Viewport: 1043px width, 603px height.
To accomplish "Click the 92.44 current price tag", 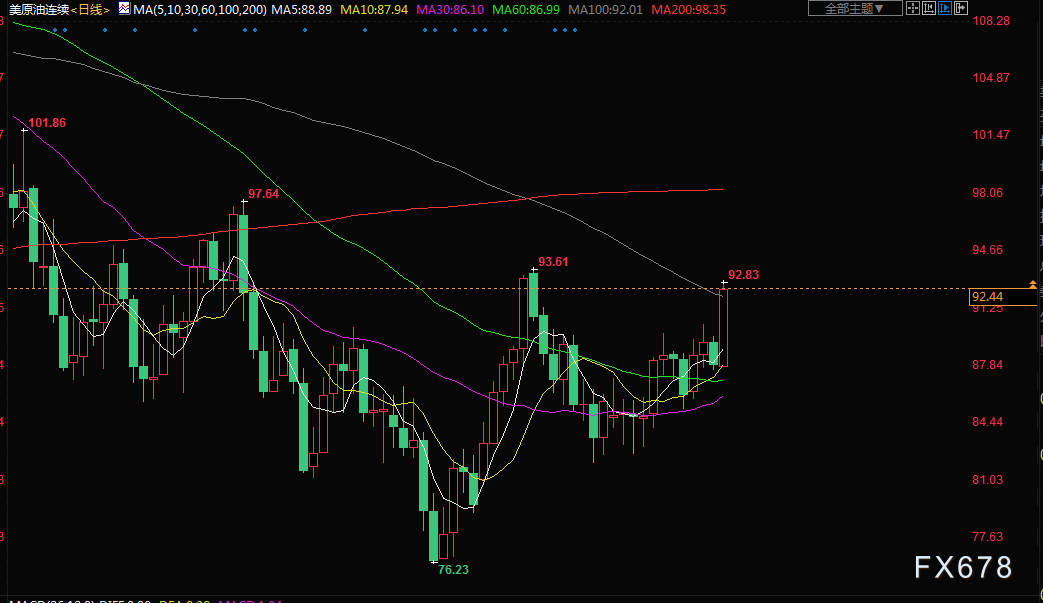I will (x=1003, y=297).
